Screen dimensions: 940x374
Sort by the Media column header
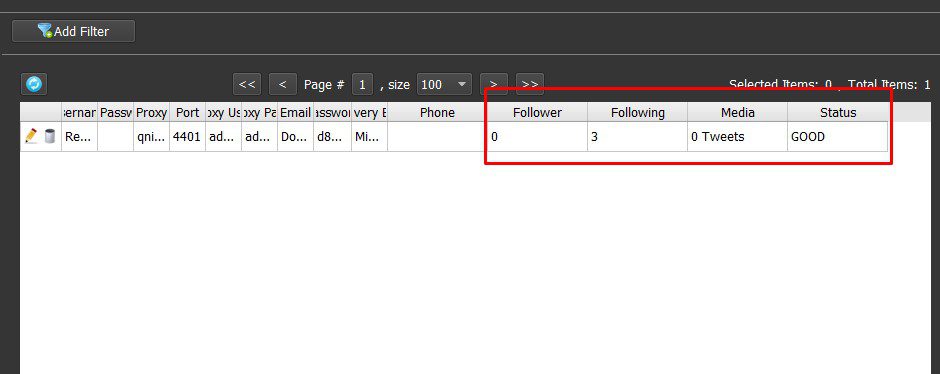tap(737, 113)
